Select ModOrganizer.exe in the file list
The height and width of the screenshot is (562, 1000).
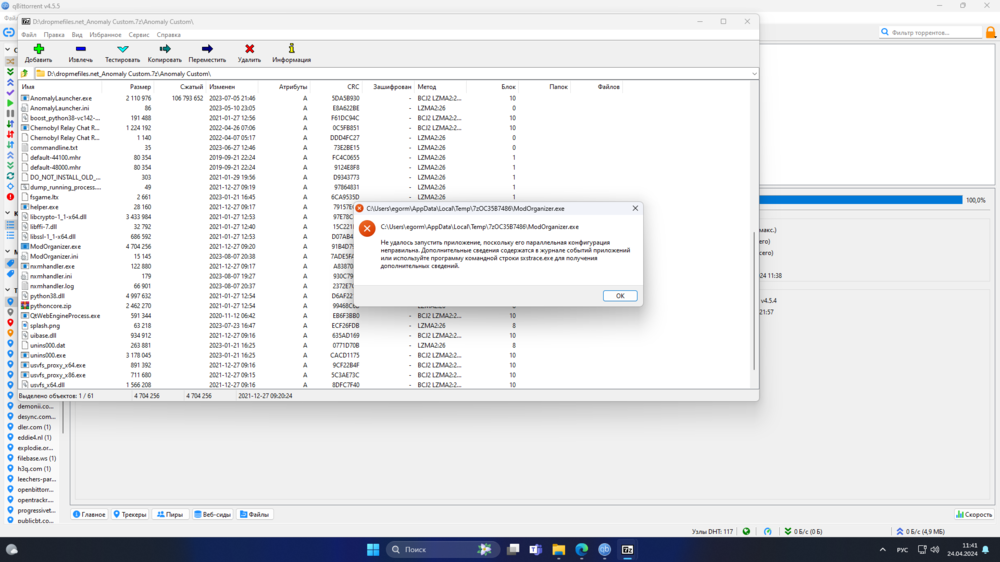55,246
